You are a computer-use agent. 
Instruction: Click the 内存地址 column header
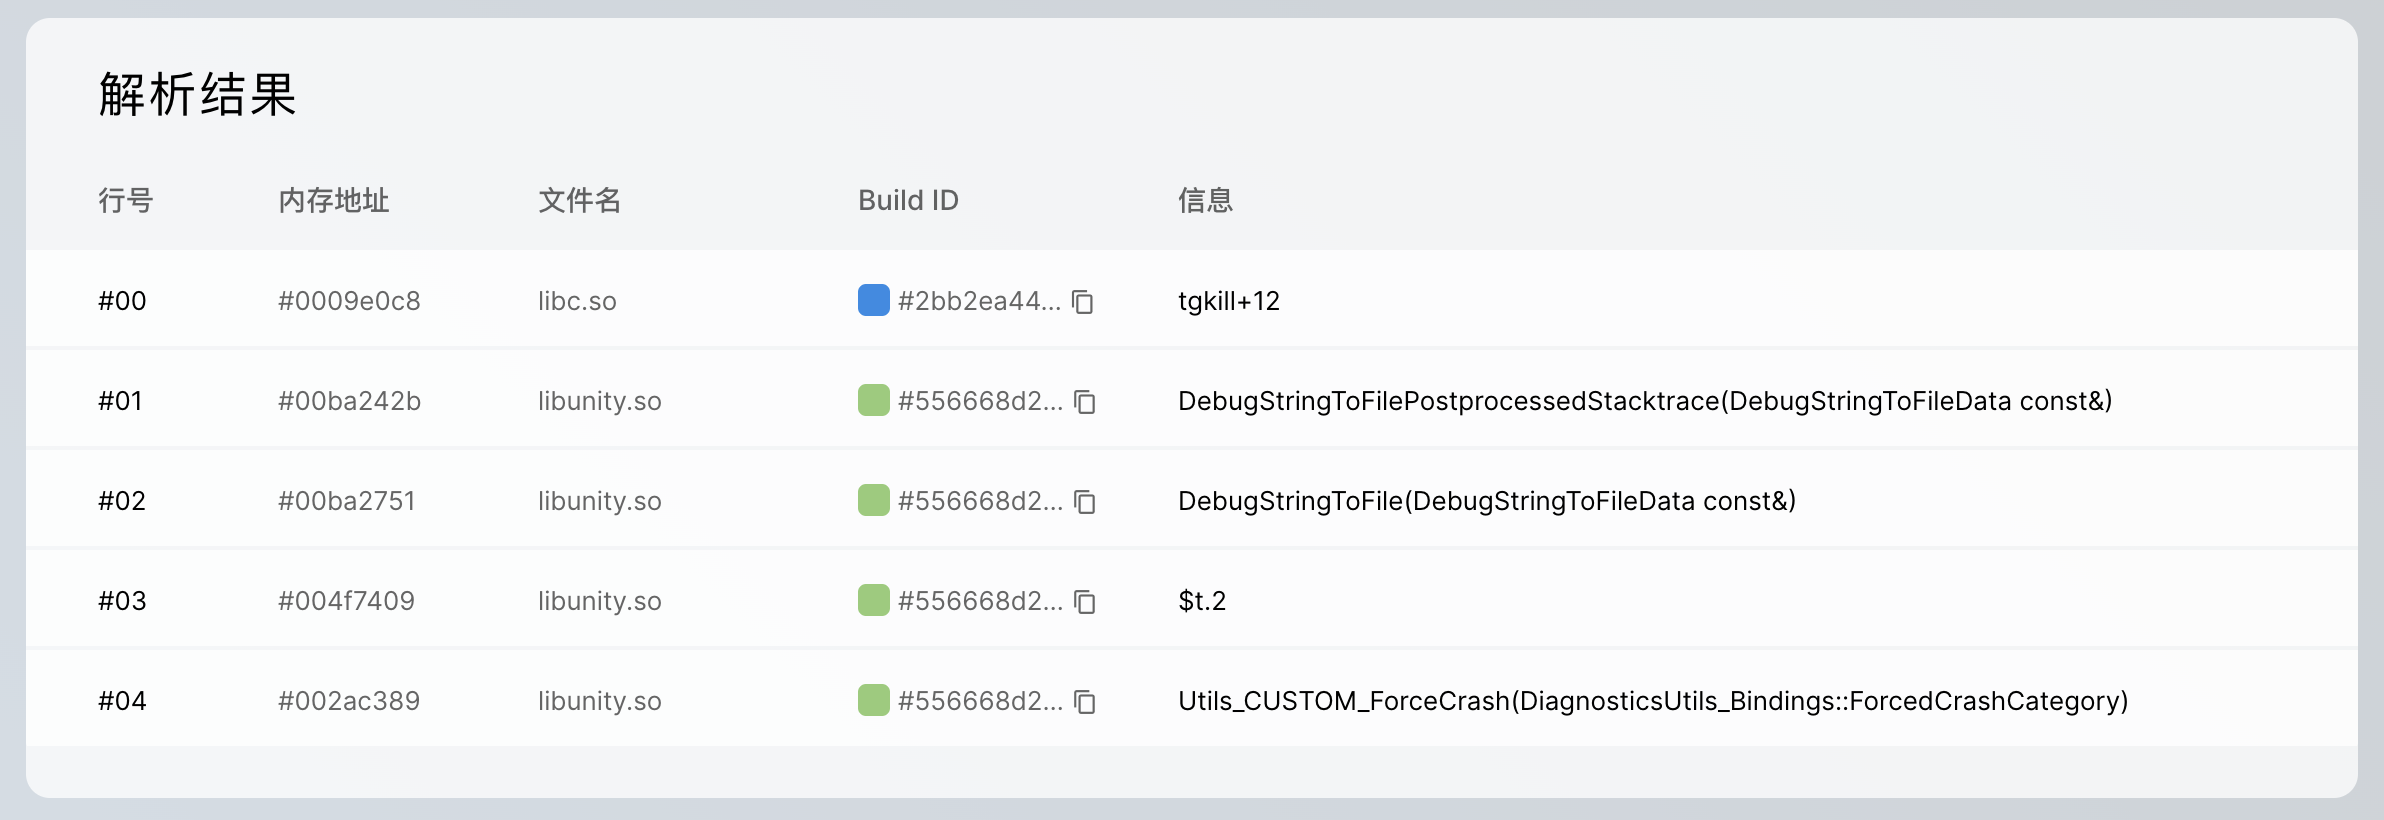(x=333, y=201)
